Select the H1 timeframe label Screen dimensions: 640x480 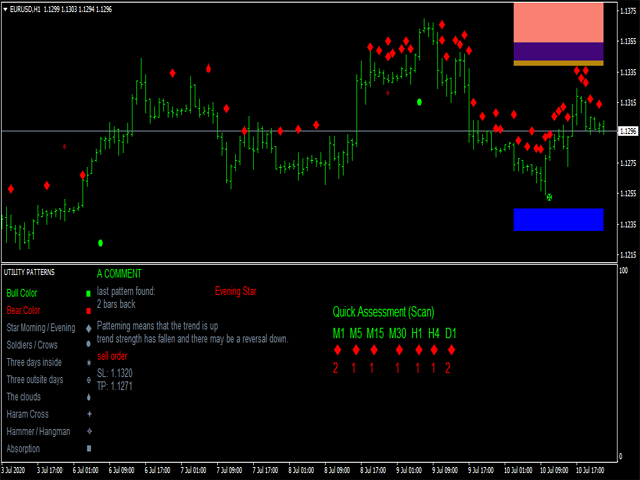click(x=417, y=333)
